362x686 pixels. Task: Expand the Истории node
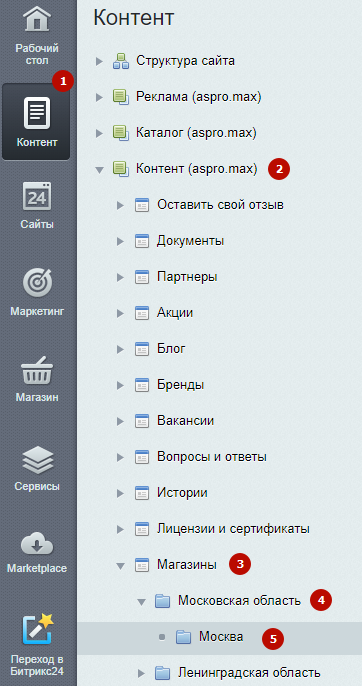120,494
